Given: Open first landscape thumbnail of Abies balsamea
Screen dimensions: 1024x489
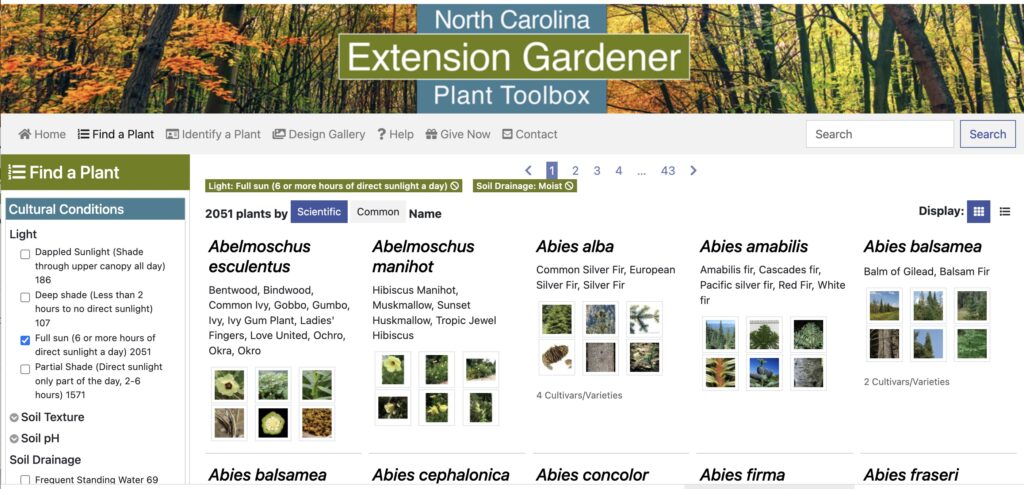Looking at the screenshot, I should (x=884, y=306).
